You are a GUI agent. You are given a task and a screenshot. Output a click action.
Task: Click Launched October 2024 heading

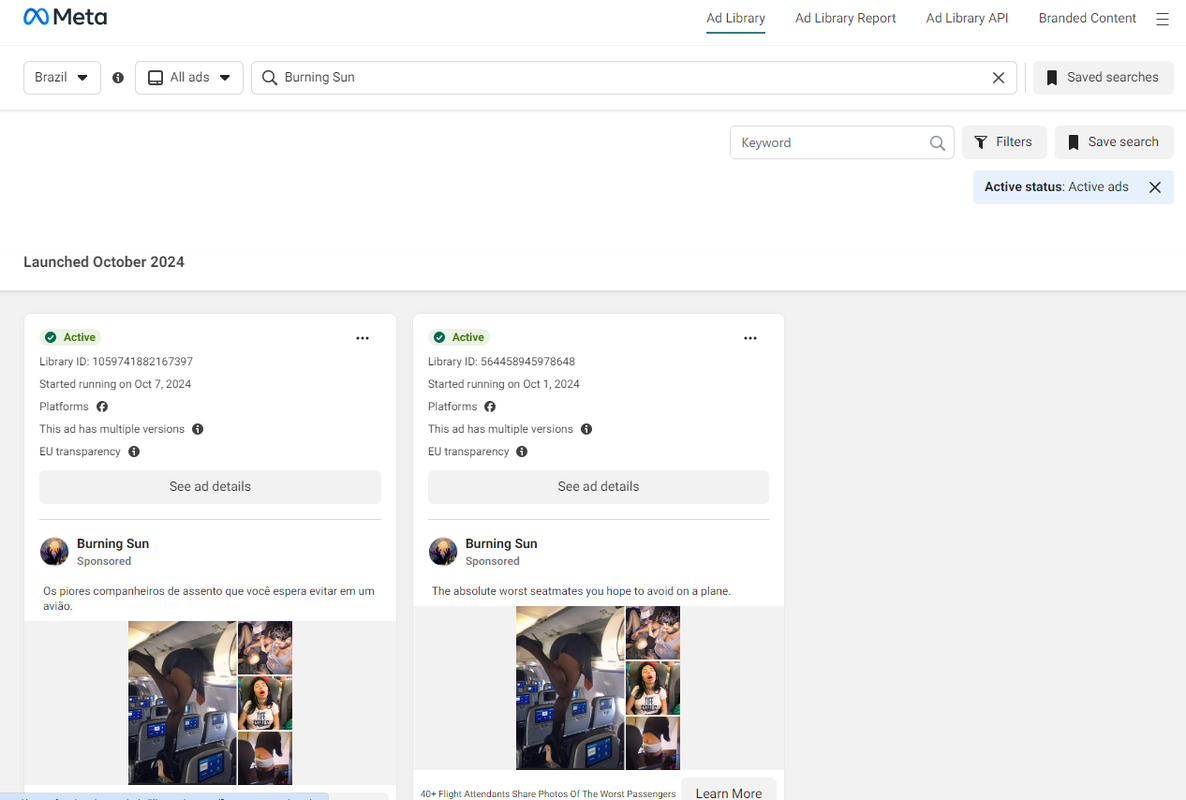104,262
